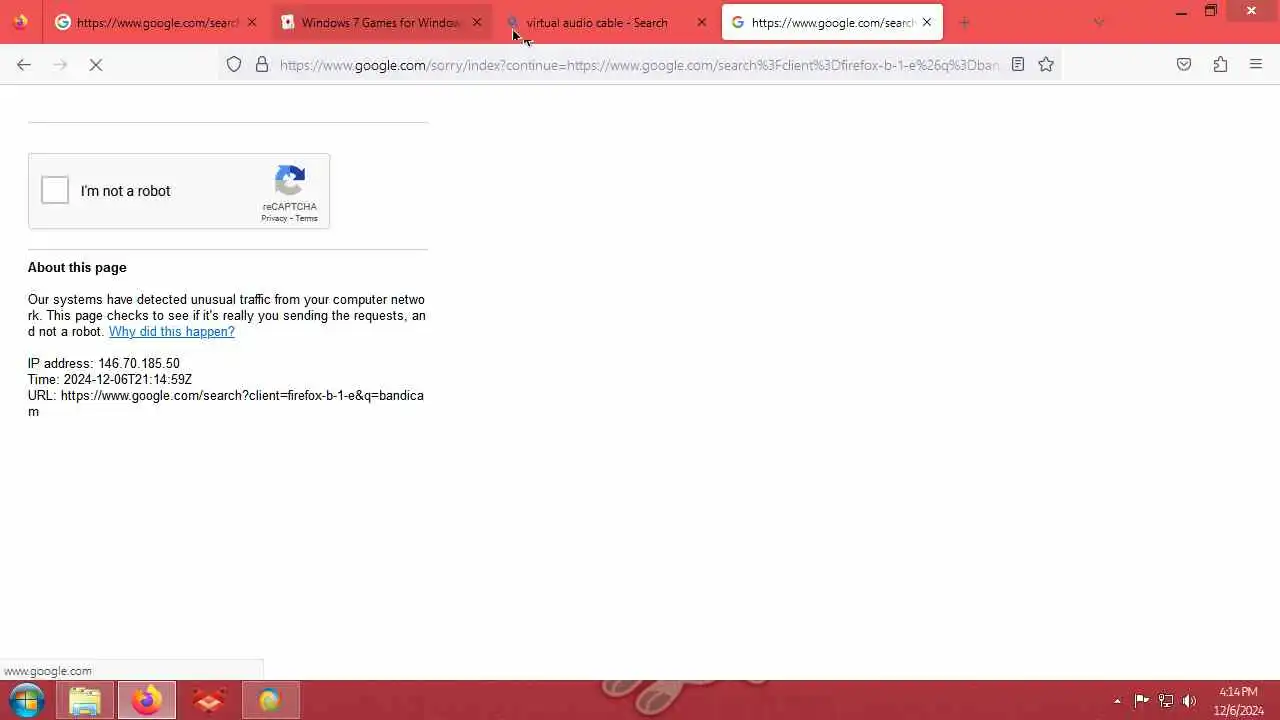Open the red app taskbar icon
Viewport: 1280px width, 720px height.
click(x=209, y=701)
